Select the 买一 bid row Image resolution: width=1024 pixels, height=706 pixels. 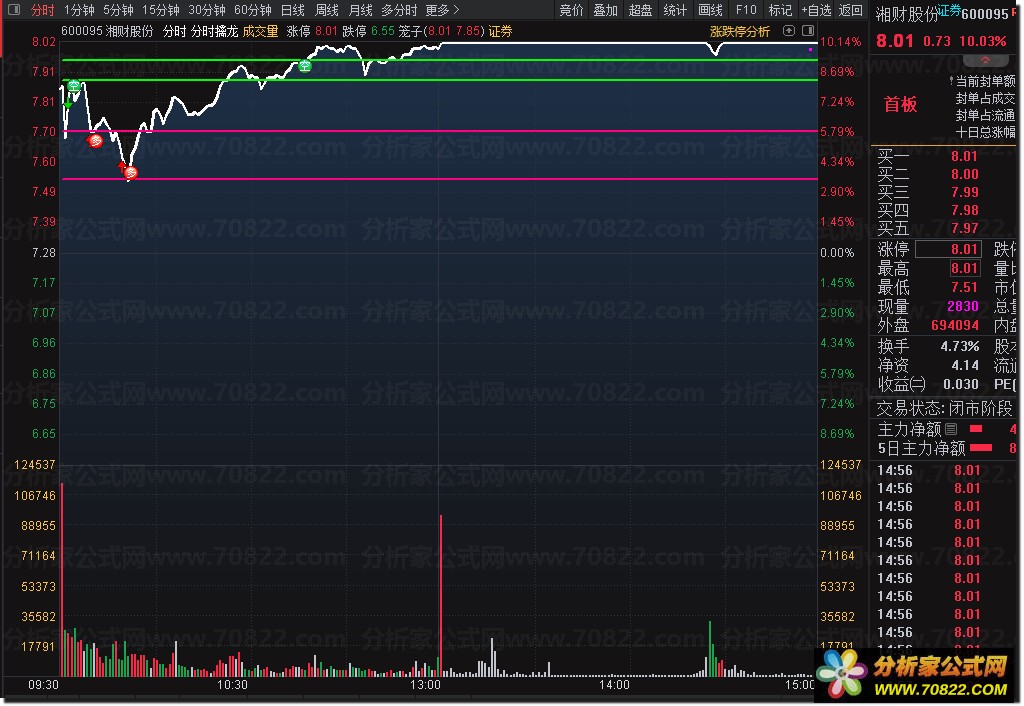(x=928, y=156)
